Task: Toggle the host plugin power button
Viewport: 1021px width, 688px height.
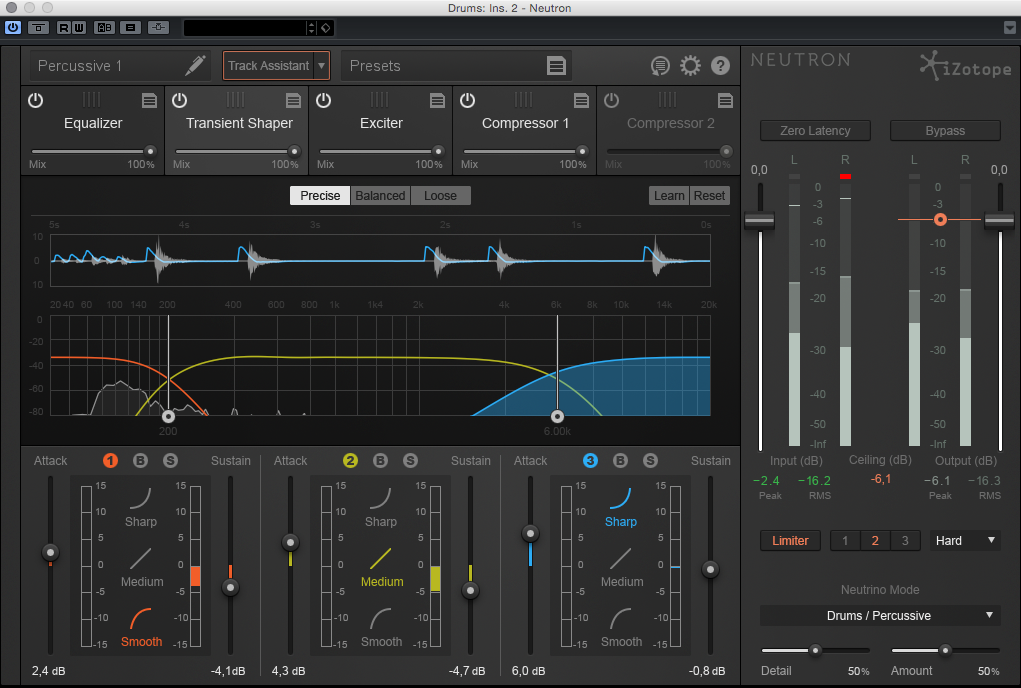Action: coord(13,27)
